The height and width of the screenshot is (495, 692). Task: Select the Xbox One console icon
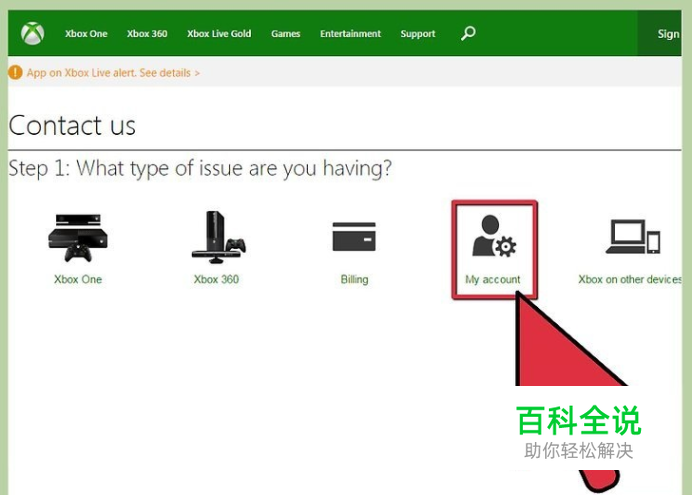(78, 238)
